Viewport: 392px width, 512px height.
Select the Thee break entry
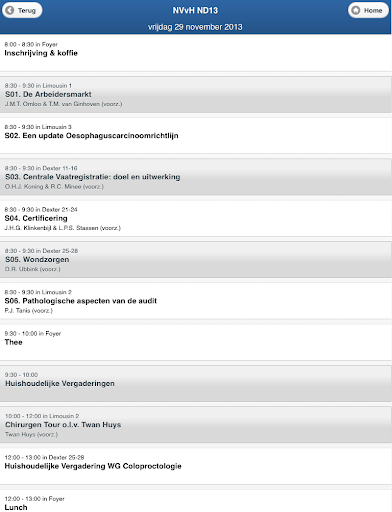click(196, 342)
